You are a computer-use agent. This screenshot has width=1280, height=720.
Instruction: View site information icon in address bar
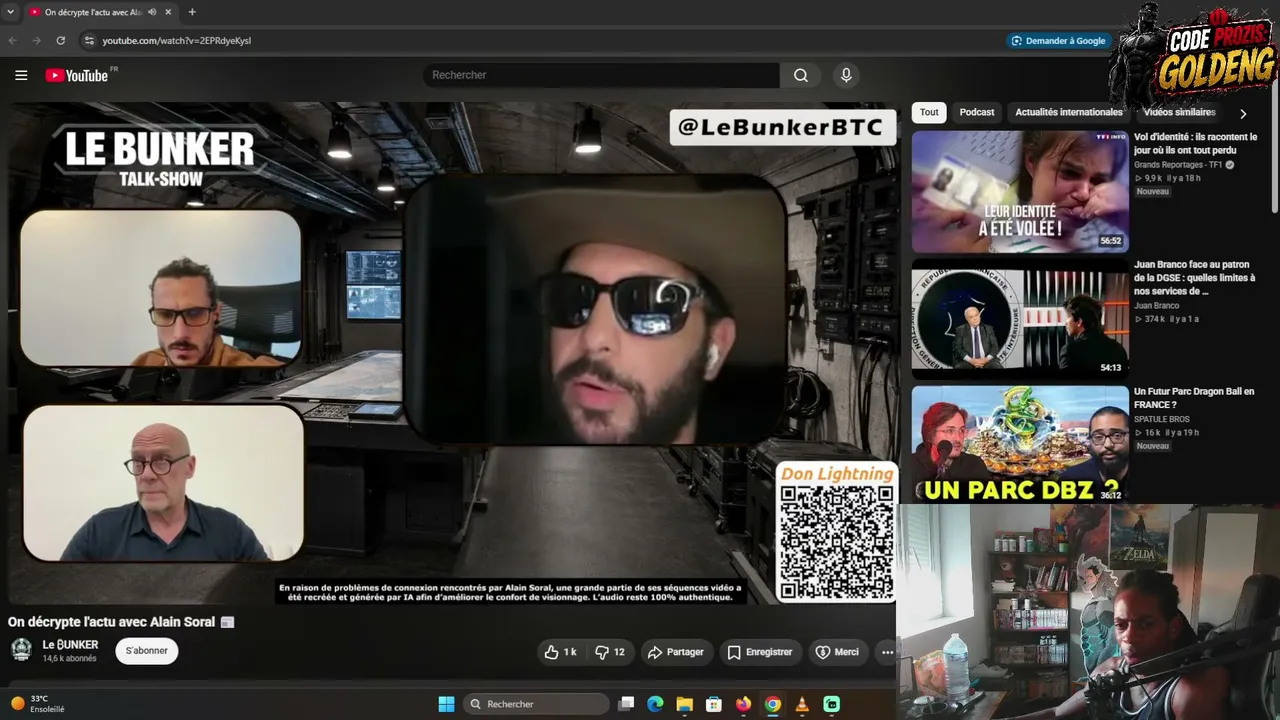pos(89,41)
